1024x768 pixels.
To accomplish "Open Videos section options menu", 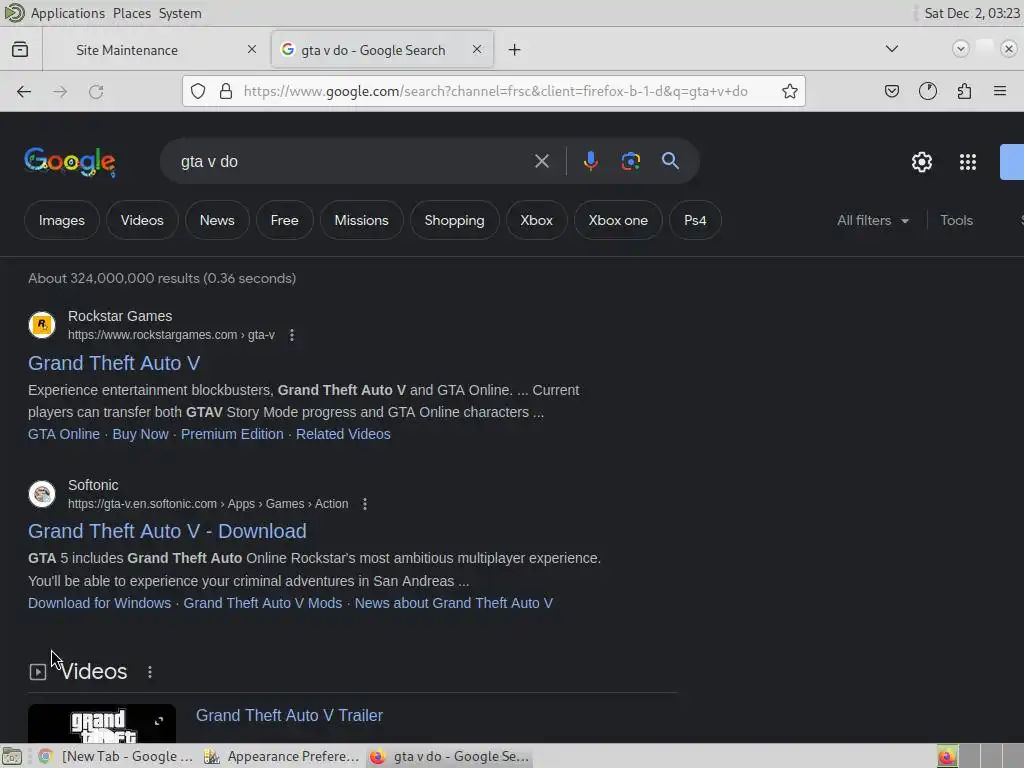I will click(x=150, y=672).
